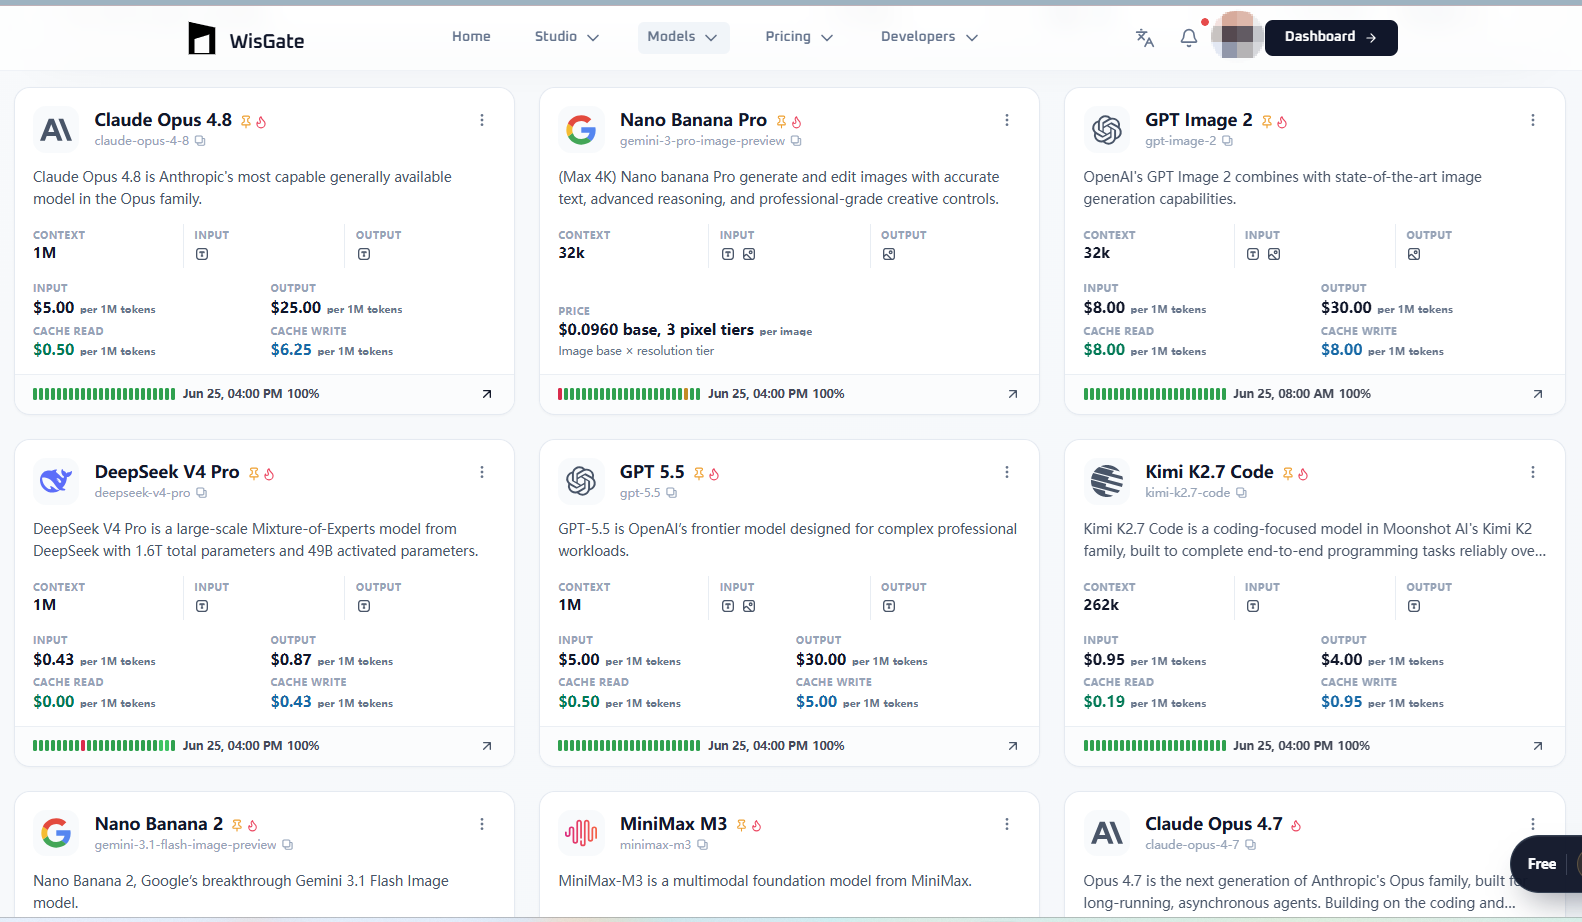1582x922 pixels.
Task: Open Kimi K2.7 Code status arrow
Action: (x=1538, y=746)
